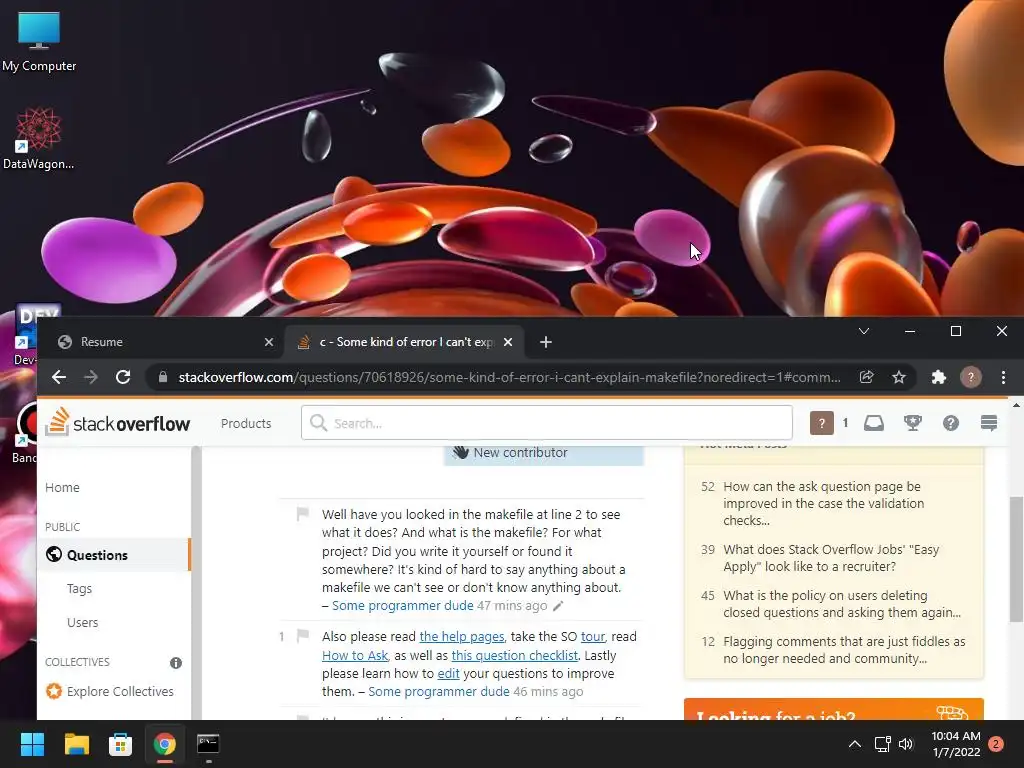
Task: Select Questions in left sidebar
Action: tap(114, 554)
